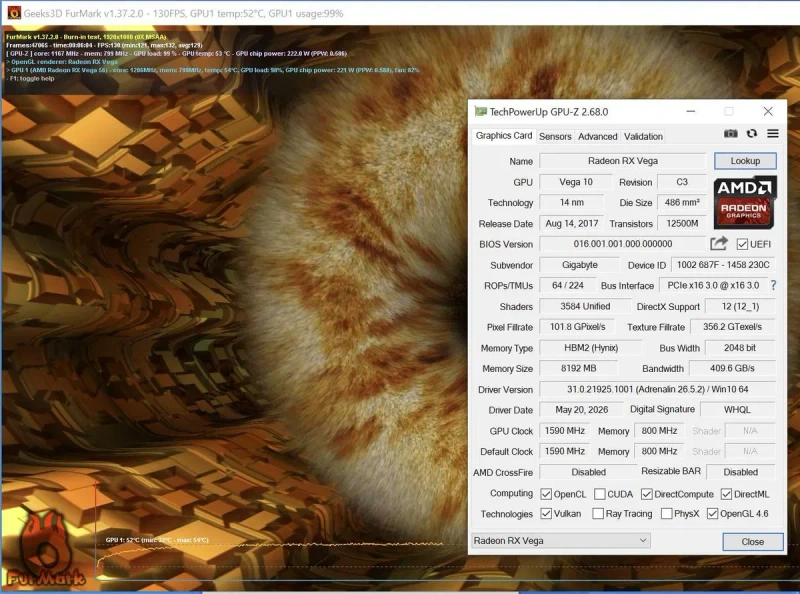Open the Advanced tab
Viewport: 800px width, 594px height.
[x=597, y=136]
